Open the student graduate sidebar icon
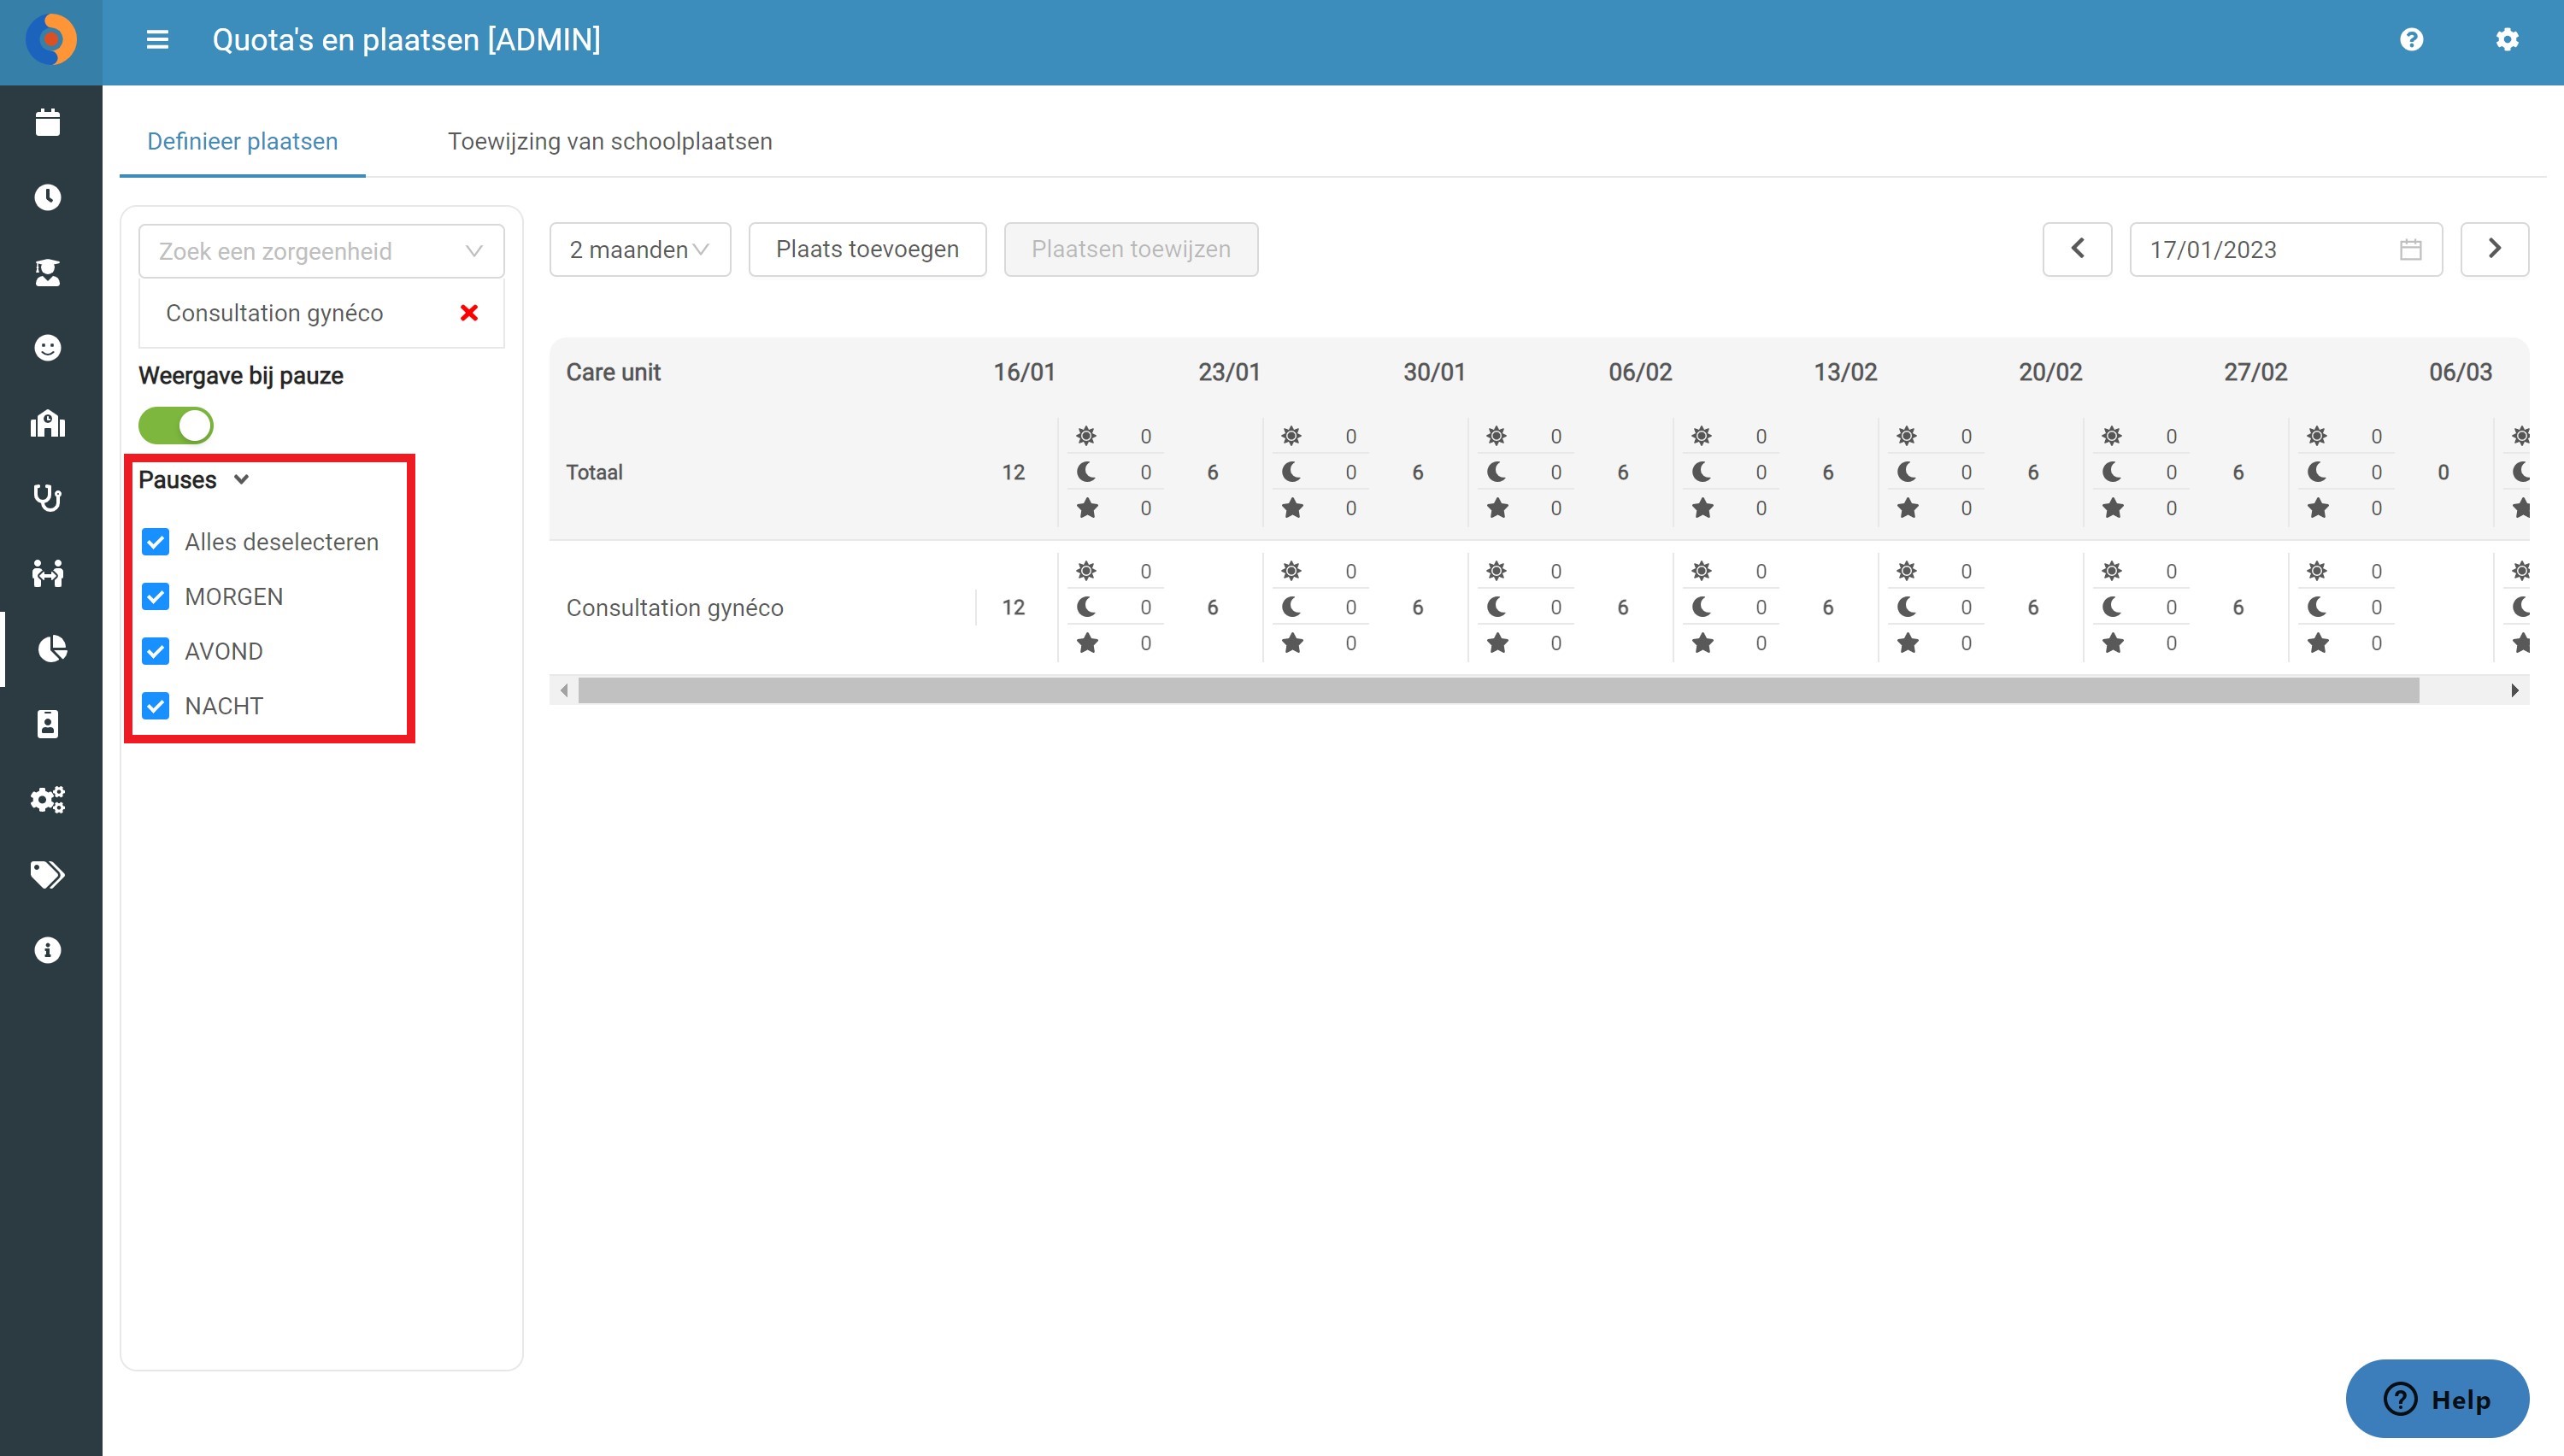 tap(48, 272)
